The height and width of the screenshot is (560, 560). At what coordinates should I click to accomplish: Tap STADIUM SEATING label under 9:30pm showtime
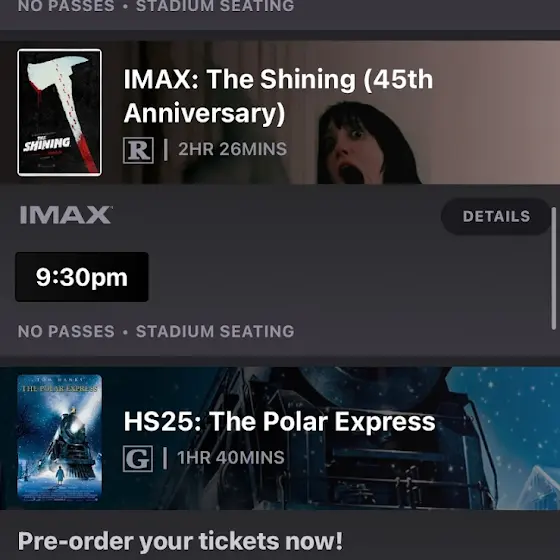[215, 331]
